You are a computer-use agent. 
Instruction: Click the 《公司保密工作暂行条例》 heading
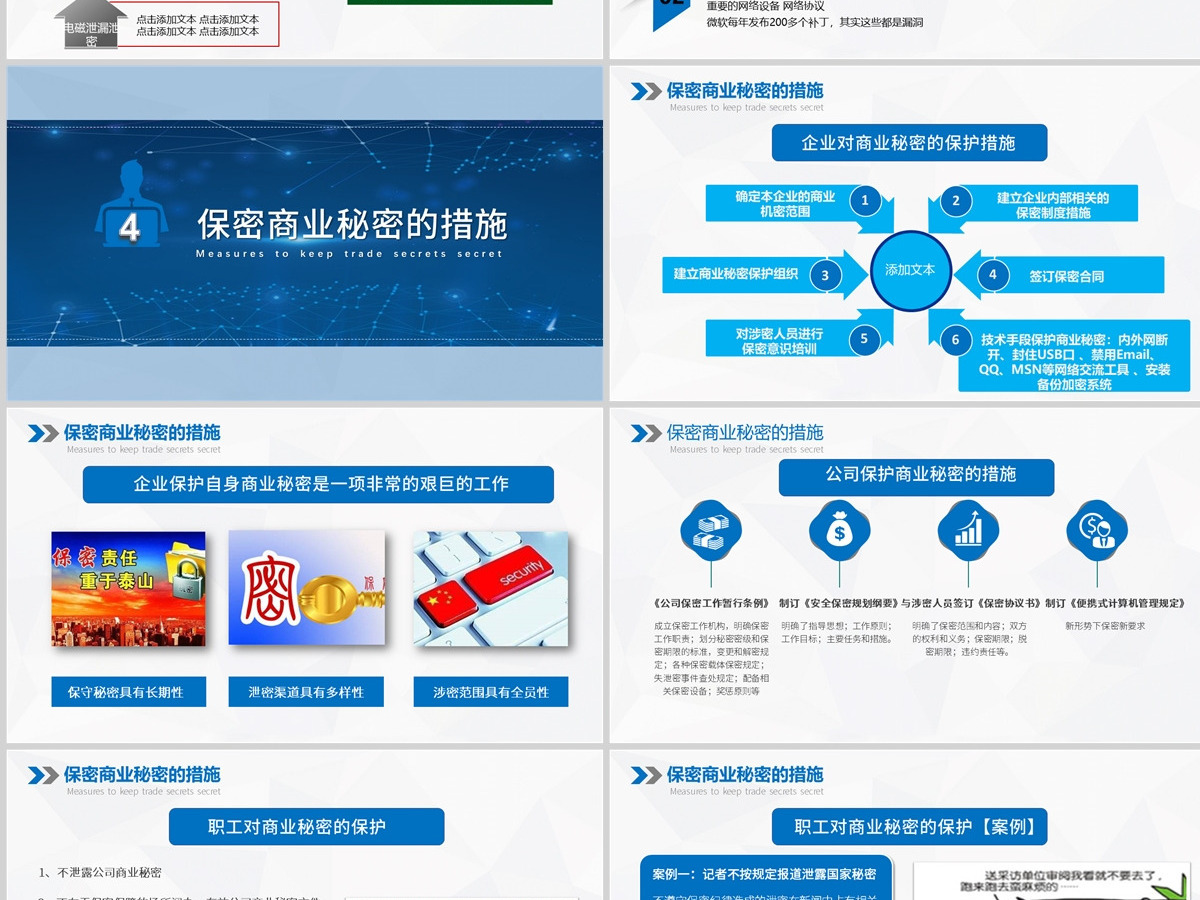click(711, 603)
